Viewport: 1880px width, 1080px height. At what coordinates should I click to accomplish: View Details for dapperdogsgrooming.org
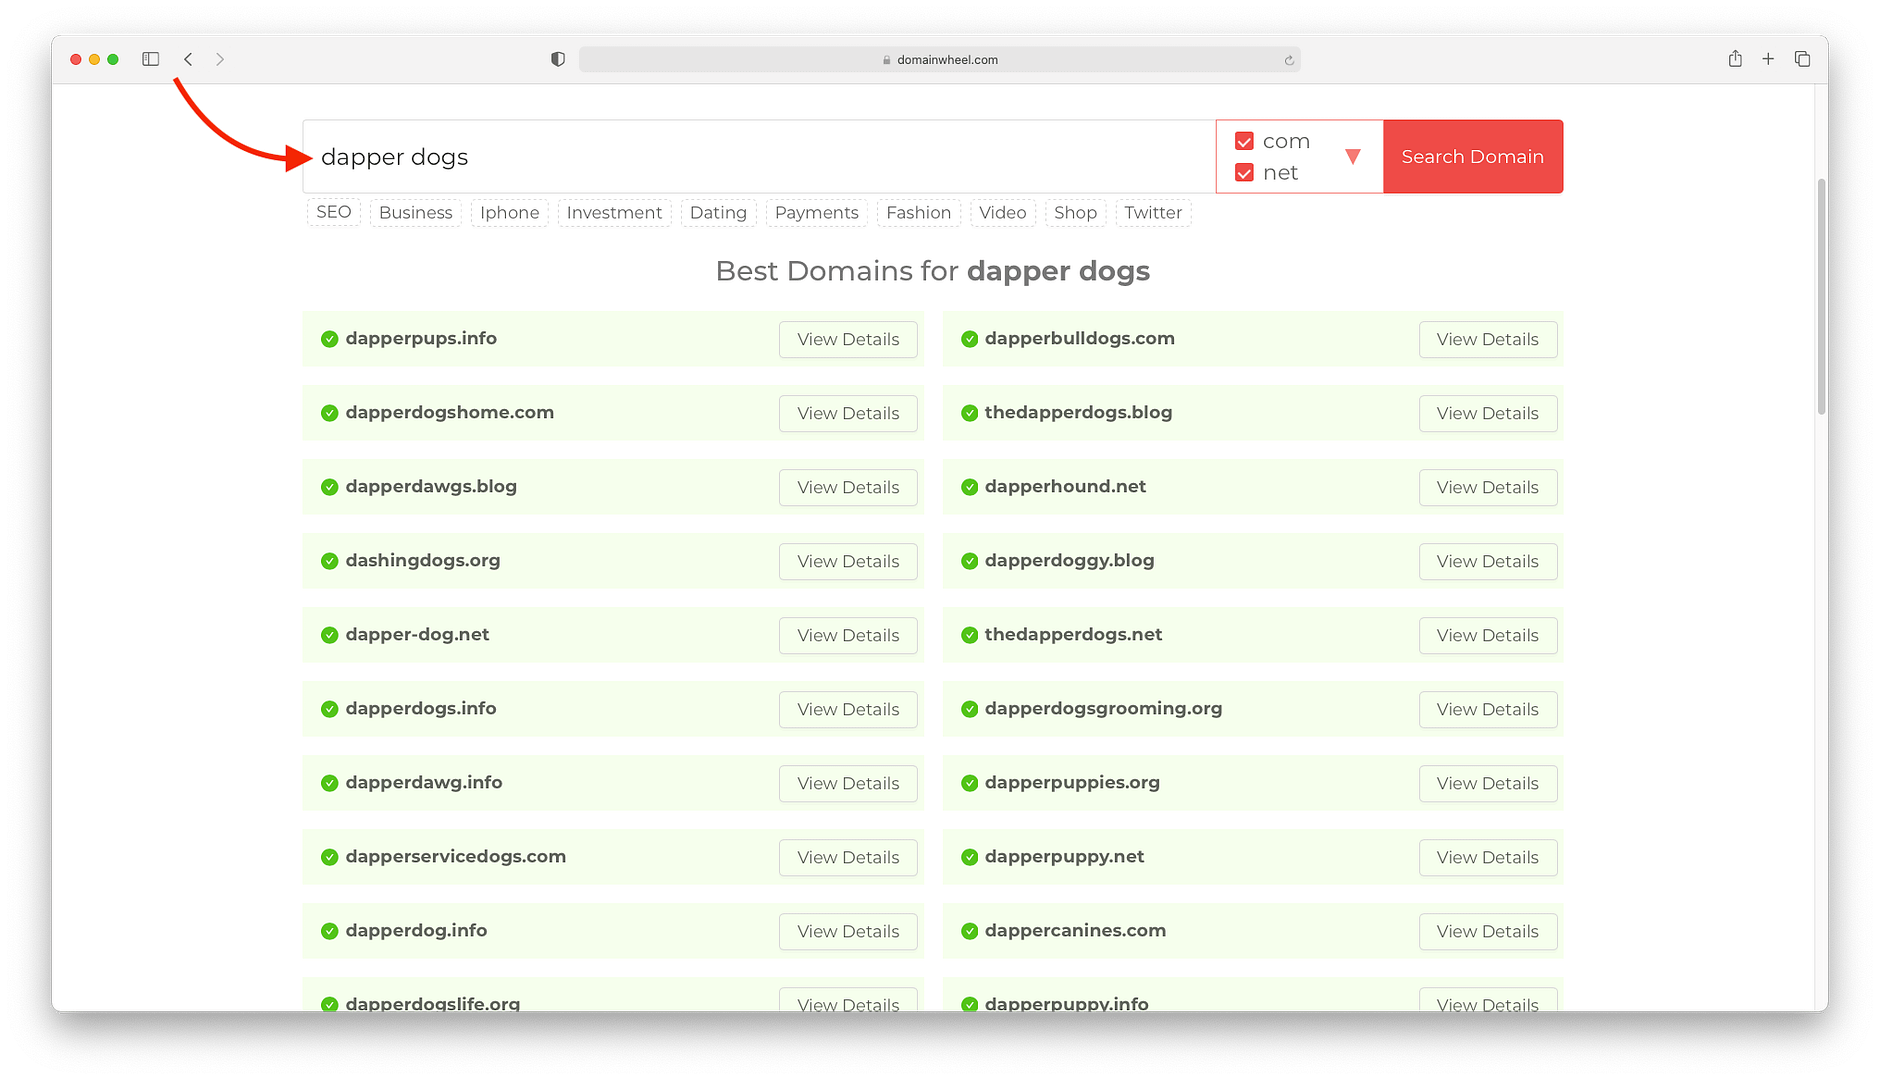pyautogui.click(x=1488, y=709)
